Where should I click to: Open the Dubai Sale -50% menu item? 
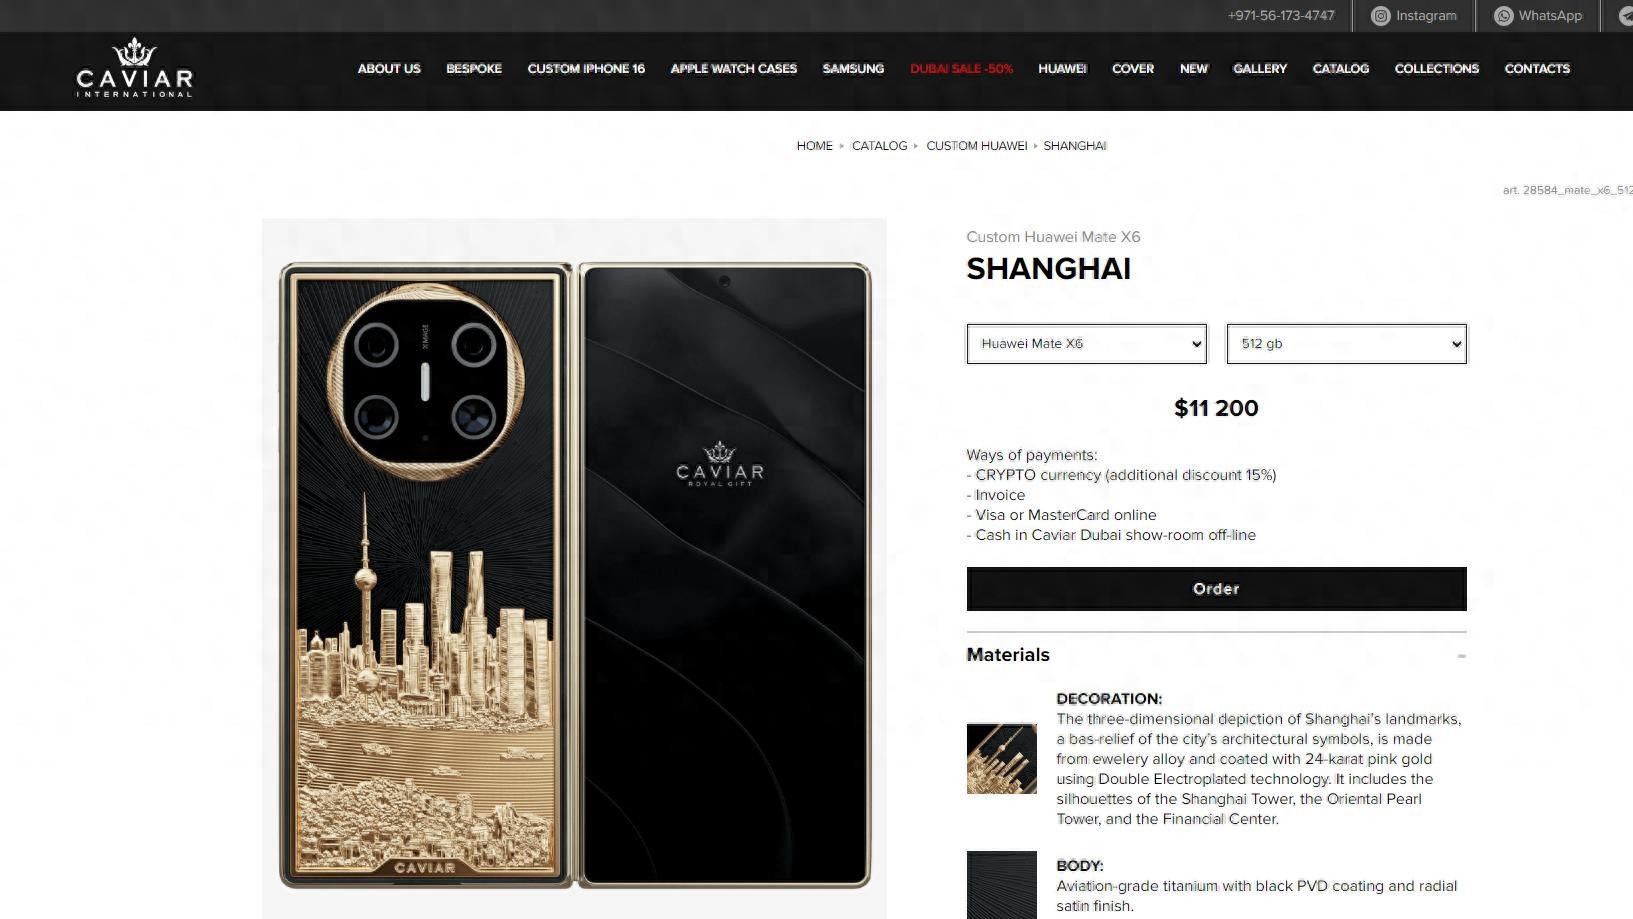tap(961, 69)
